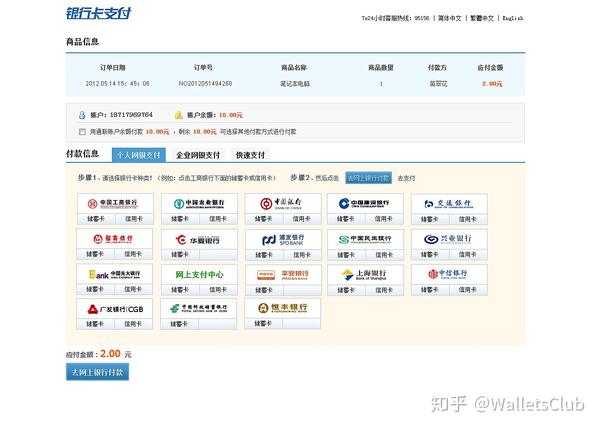Choose 信用卡 under 中国农业银行
600x428 pixels.
(218, 219)
